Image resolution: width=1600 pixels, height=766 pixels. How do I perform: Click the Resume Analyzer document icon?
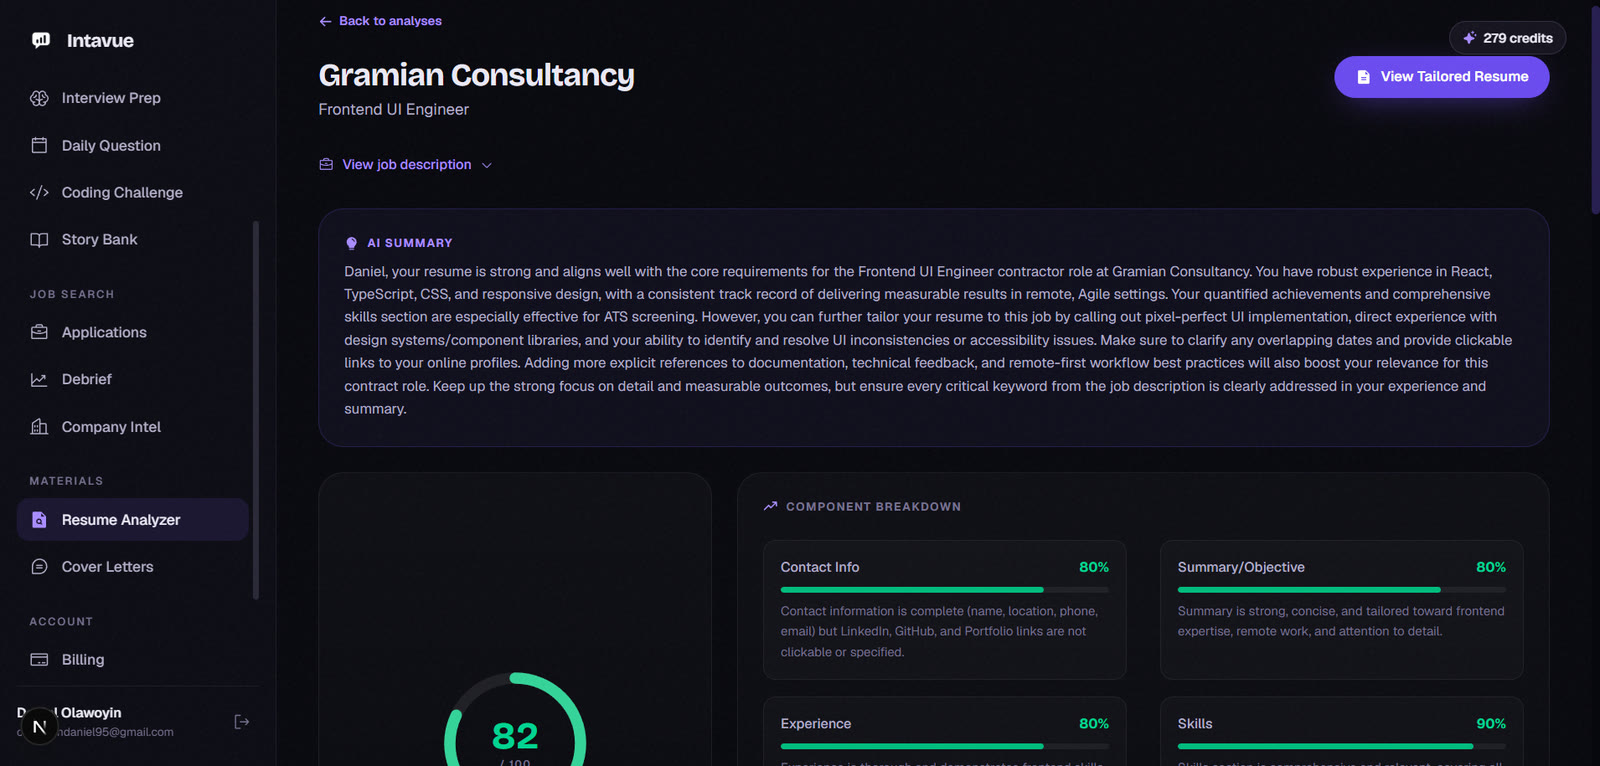tap(39, 520)
